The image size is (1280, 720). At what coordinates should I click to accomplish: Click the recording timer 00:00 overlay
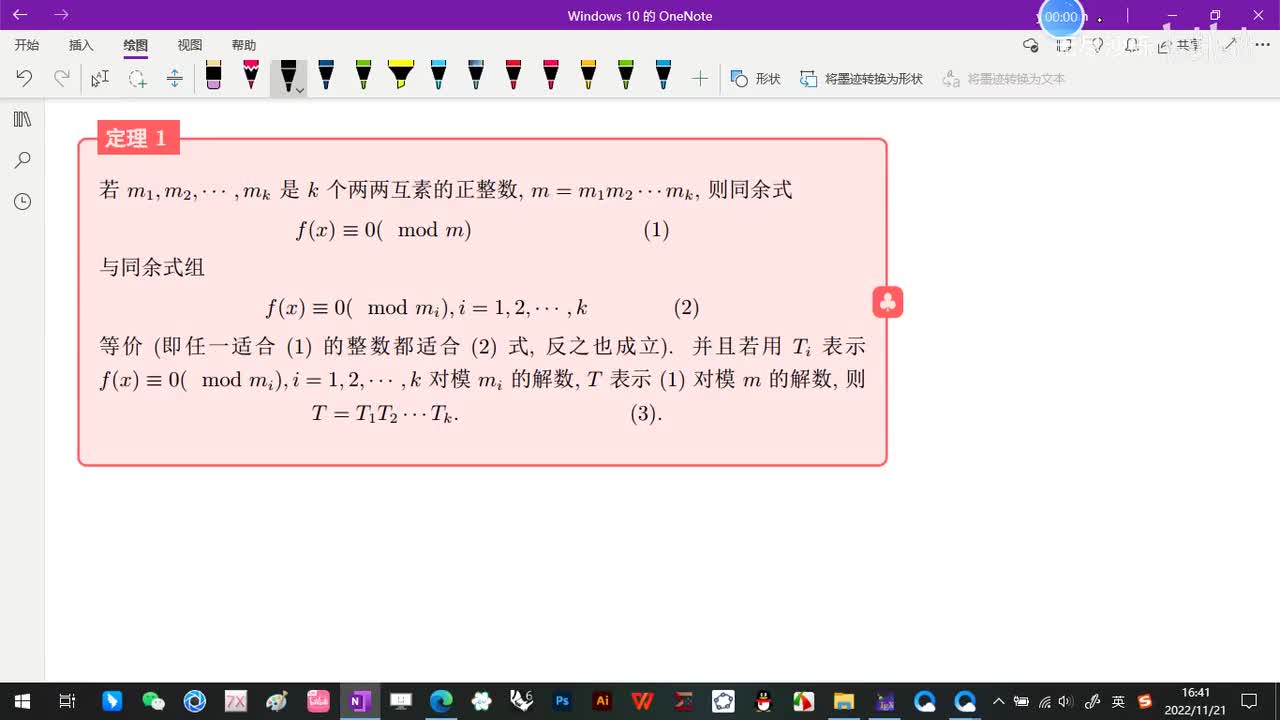(x=1061, y=17)
